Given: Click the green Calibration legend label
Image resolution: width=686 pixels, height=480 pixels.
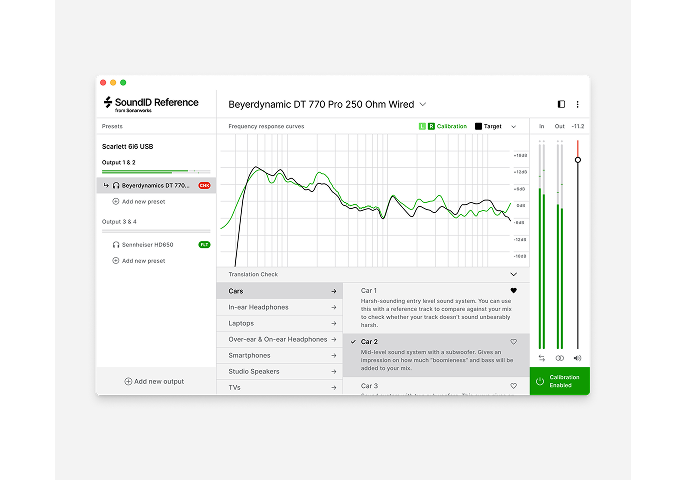Looking at the screenshot, I should [x=452, y=126].
